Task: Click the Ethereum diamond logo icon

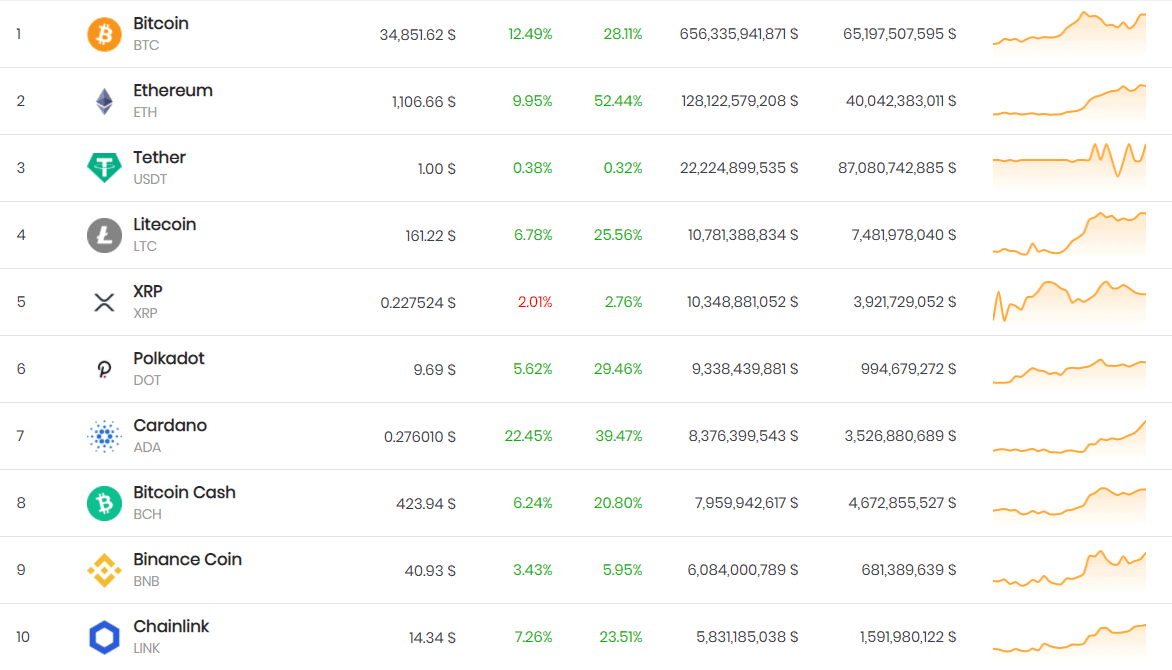Action: coord(104,101)
